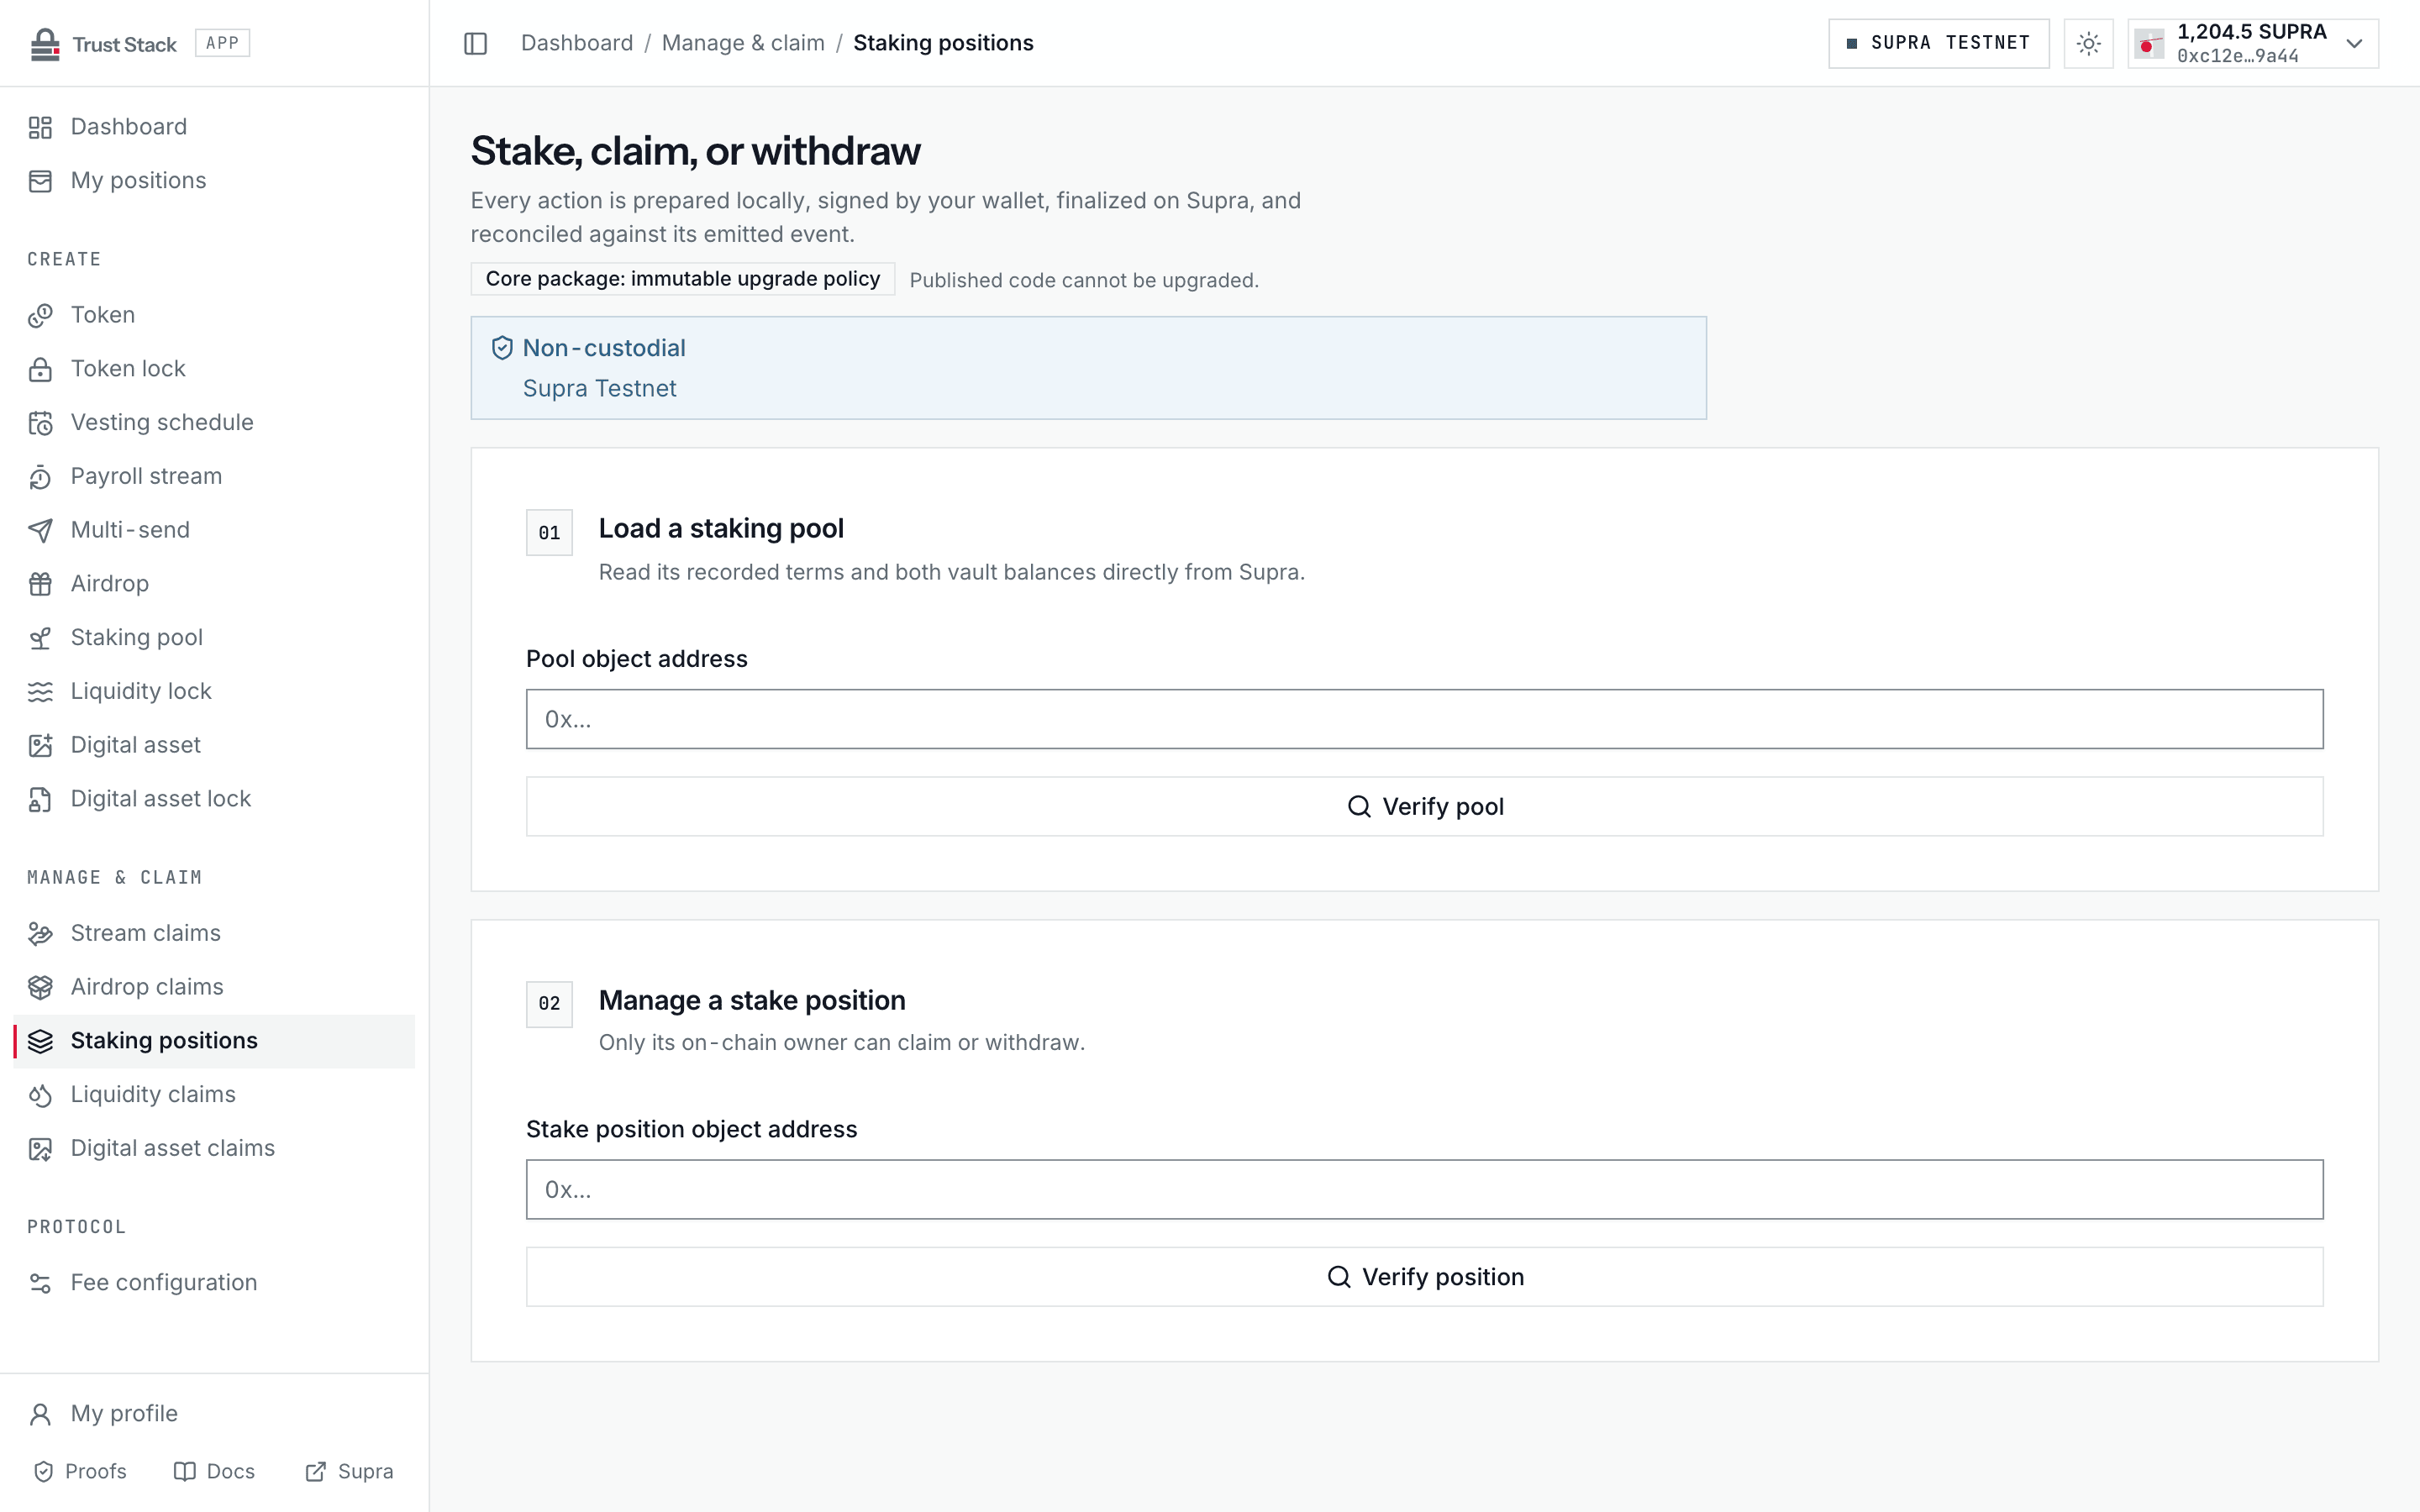Go to My positions

click(x=214, y=181)
